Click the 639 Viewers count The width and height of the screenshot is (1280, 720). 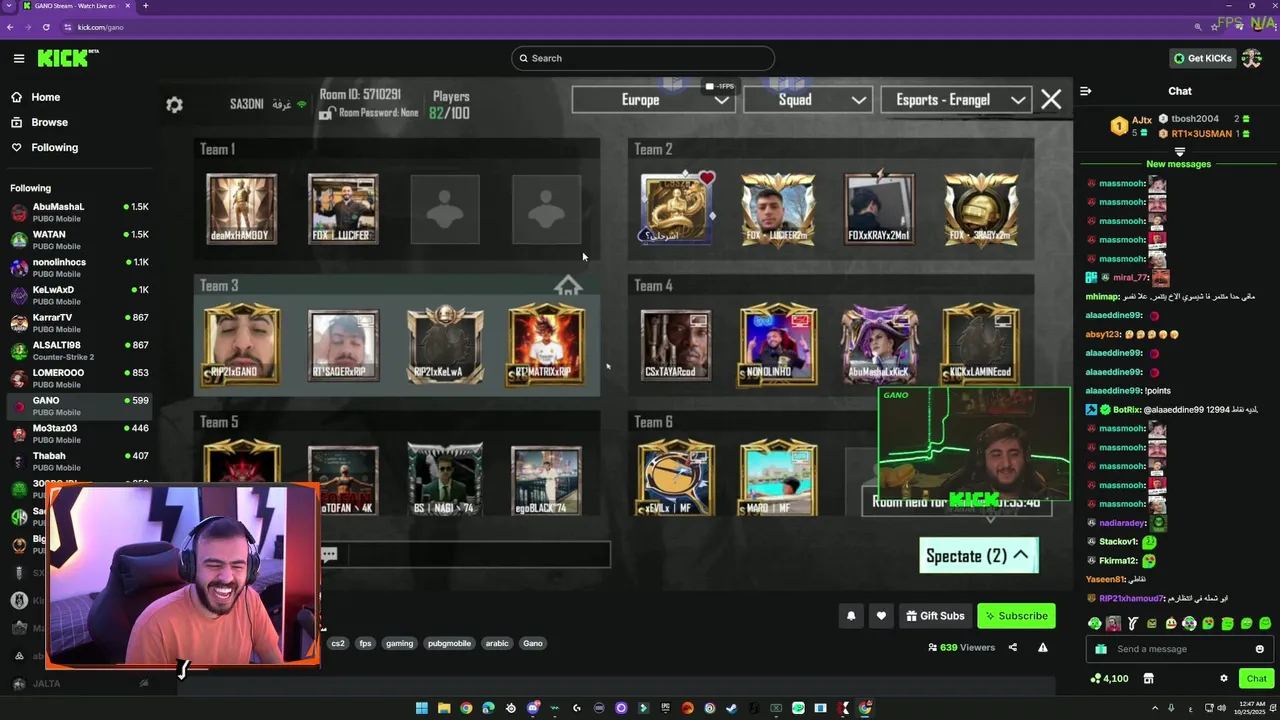(961, 647)
